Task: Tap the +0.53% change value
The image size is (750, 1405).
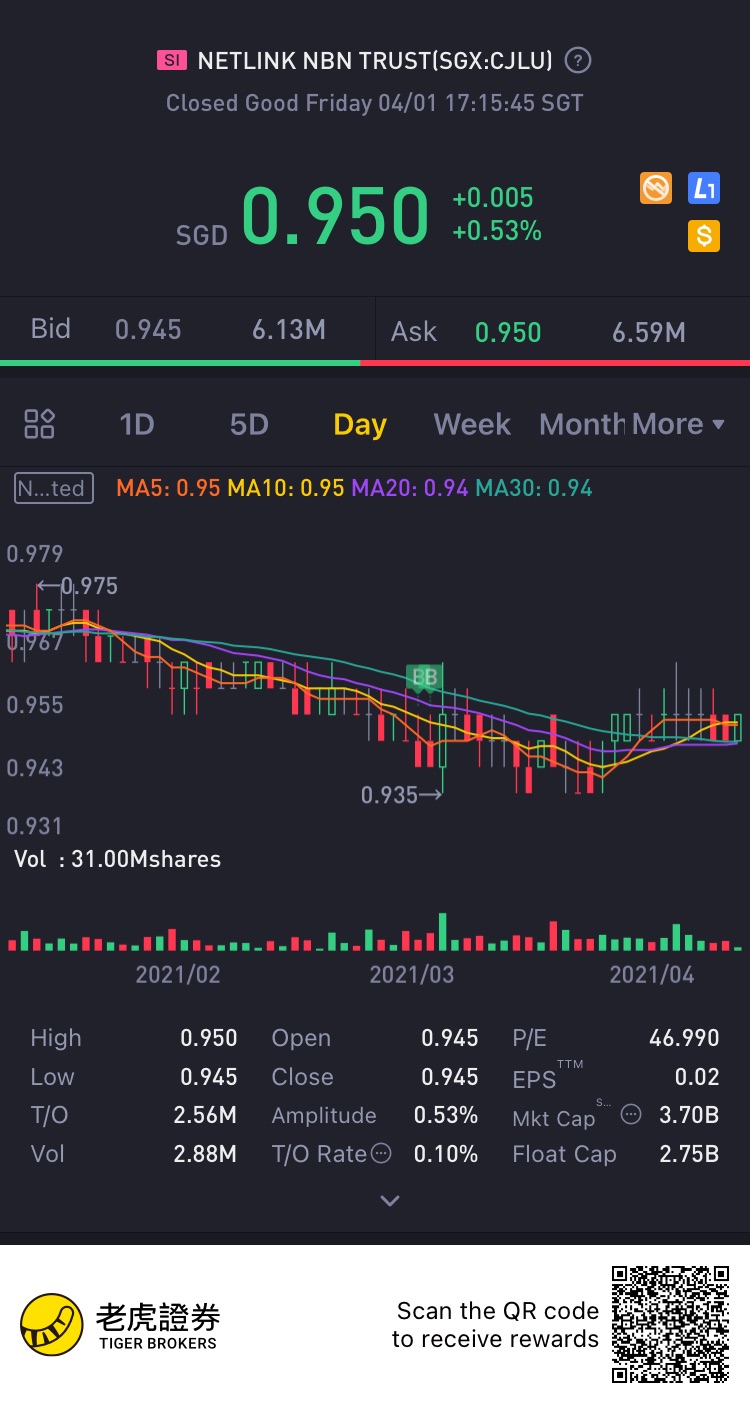Action: click(x=497, y=231)
